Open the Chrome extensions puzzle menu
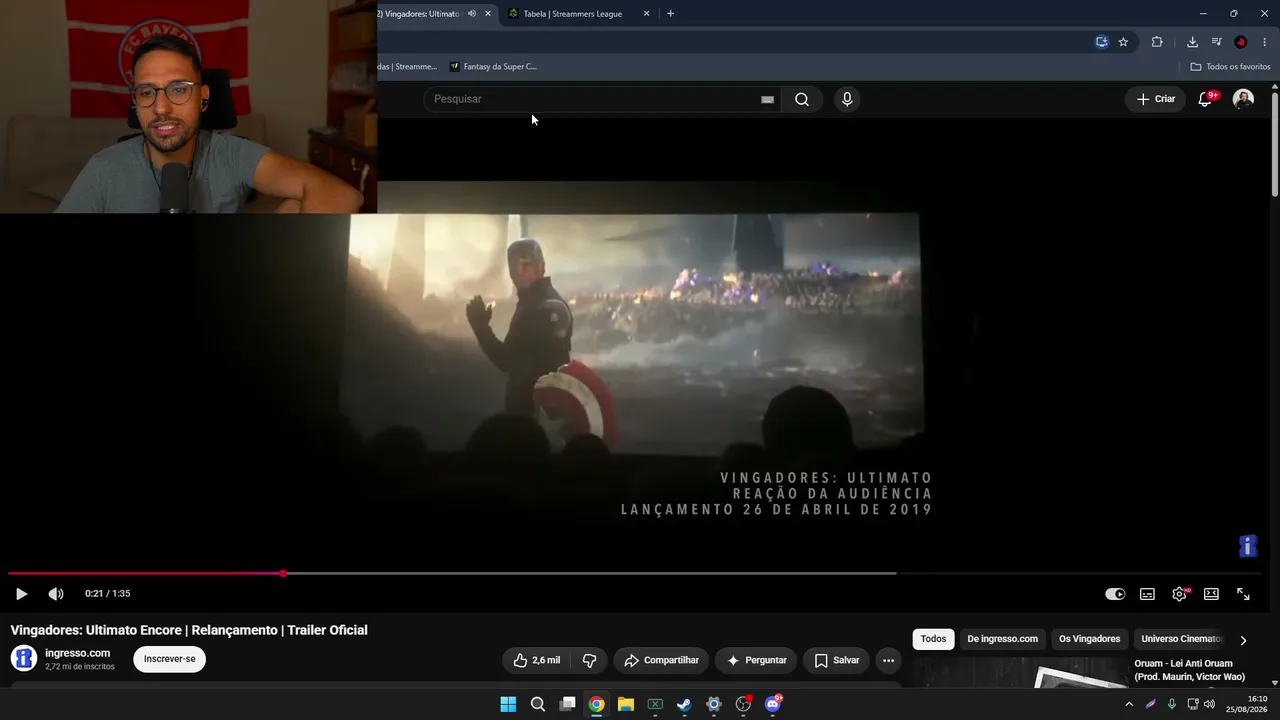The image size is (1280, 720). 1157,42
